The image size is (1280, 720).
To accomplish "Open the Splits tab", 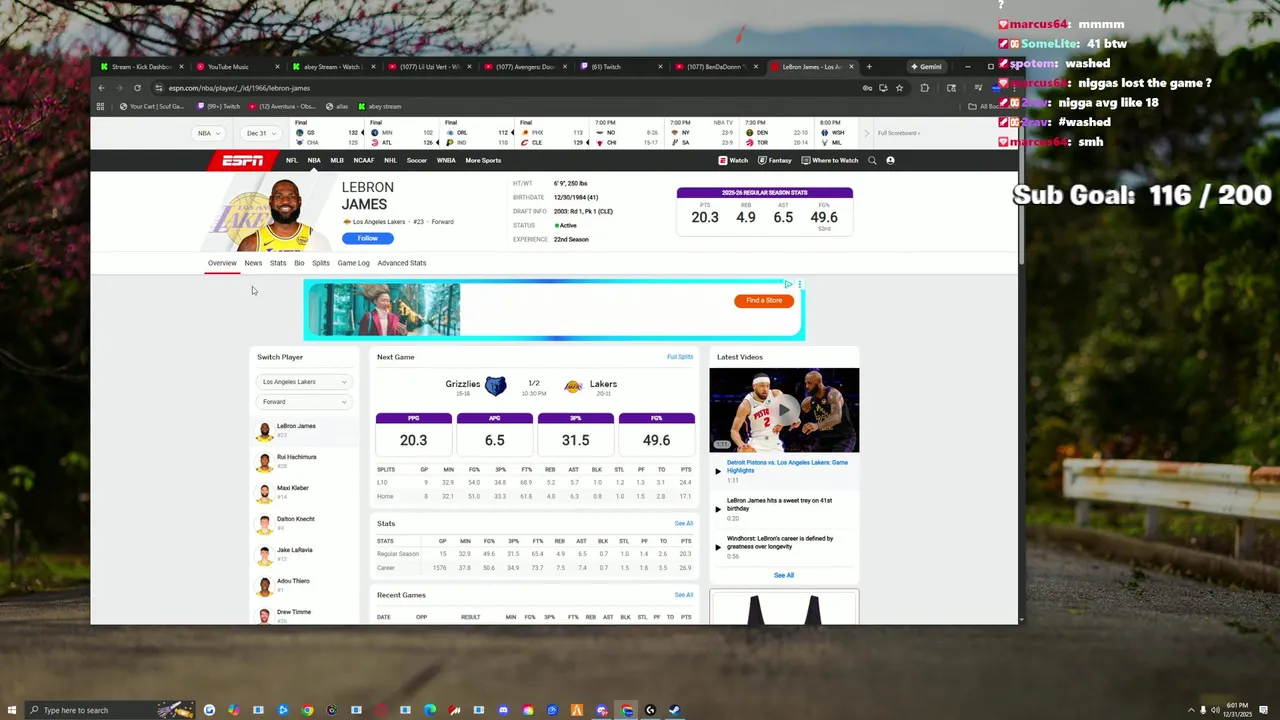I will pos(321,263).
